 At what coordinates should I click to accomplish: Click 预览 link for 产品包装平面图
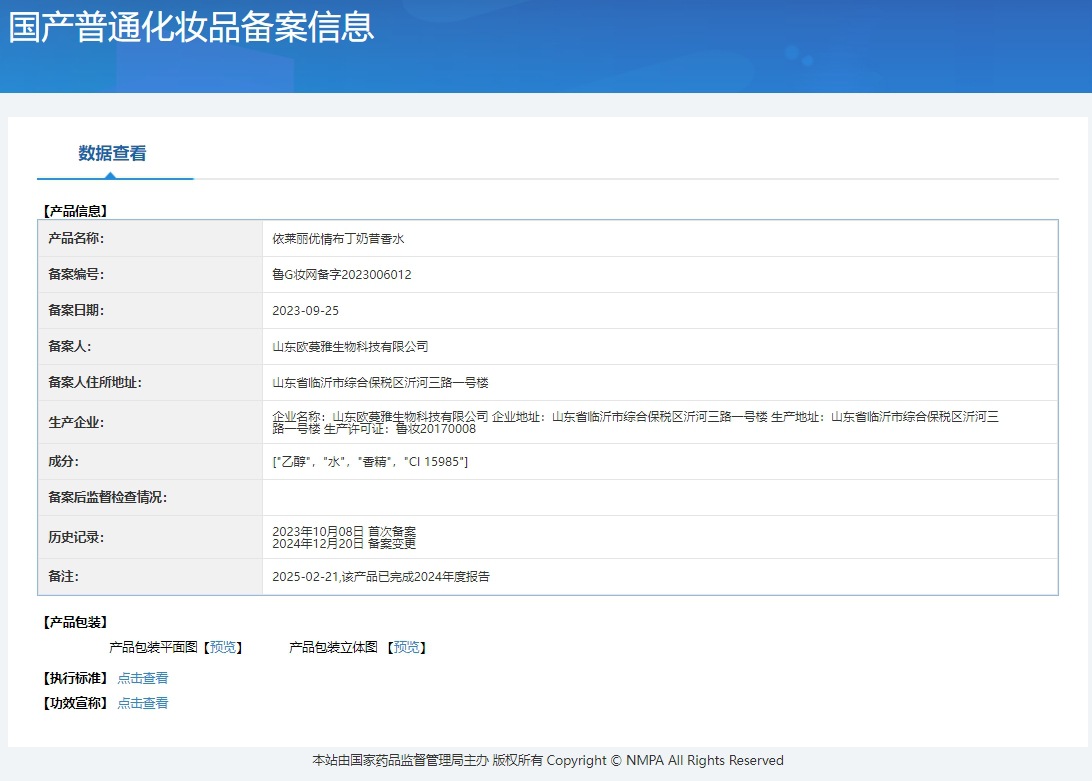pos(223,647)
